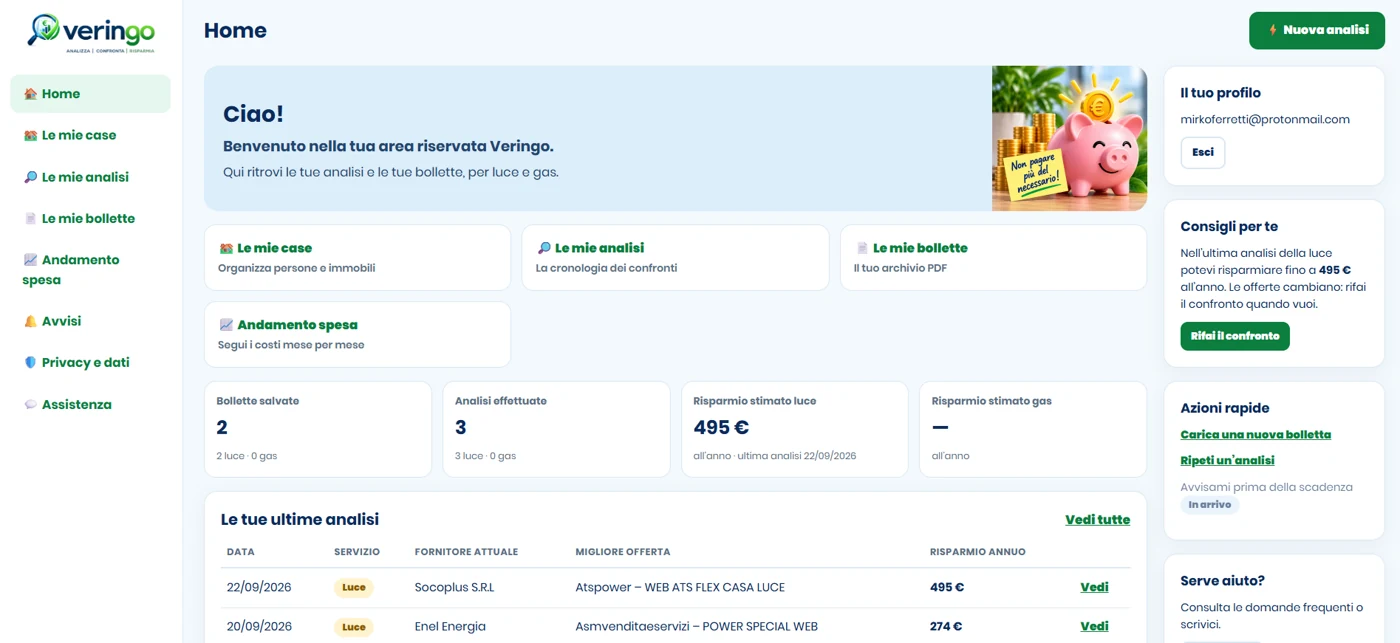Click the Asmvenditaeservizi – POWER SPECIAL WEB offer
The width and height of the screenshot is (1400, 643).
(x=697, y=627)
